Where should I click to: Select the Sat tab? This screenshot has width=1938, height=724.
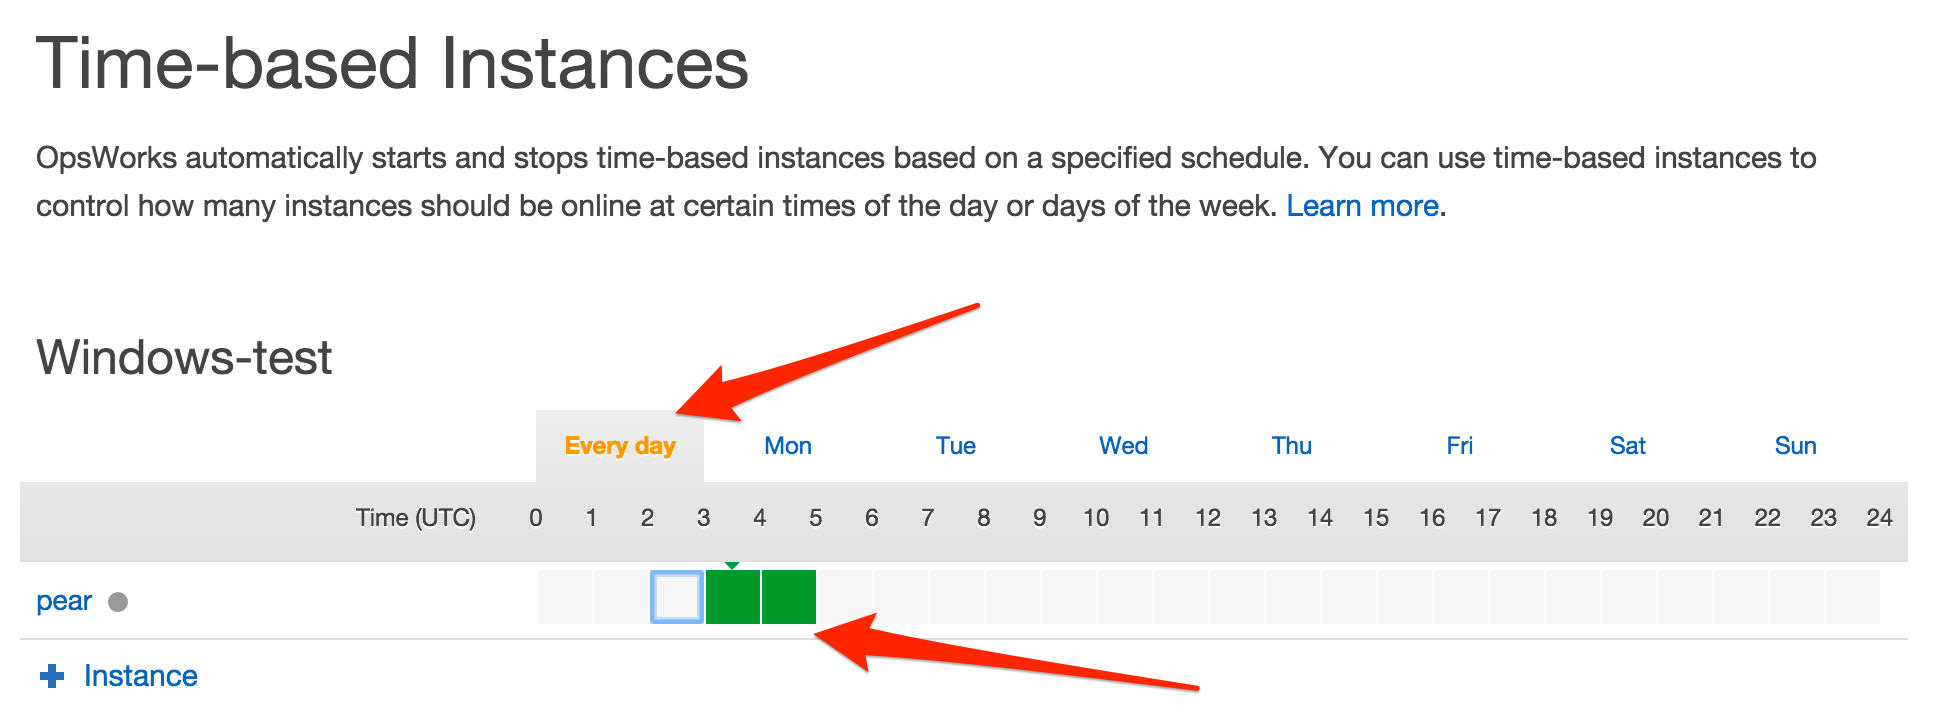pos(1628,446)
